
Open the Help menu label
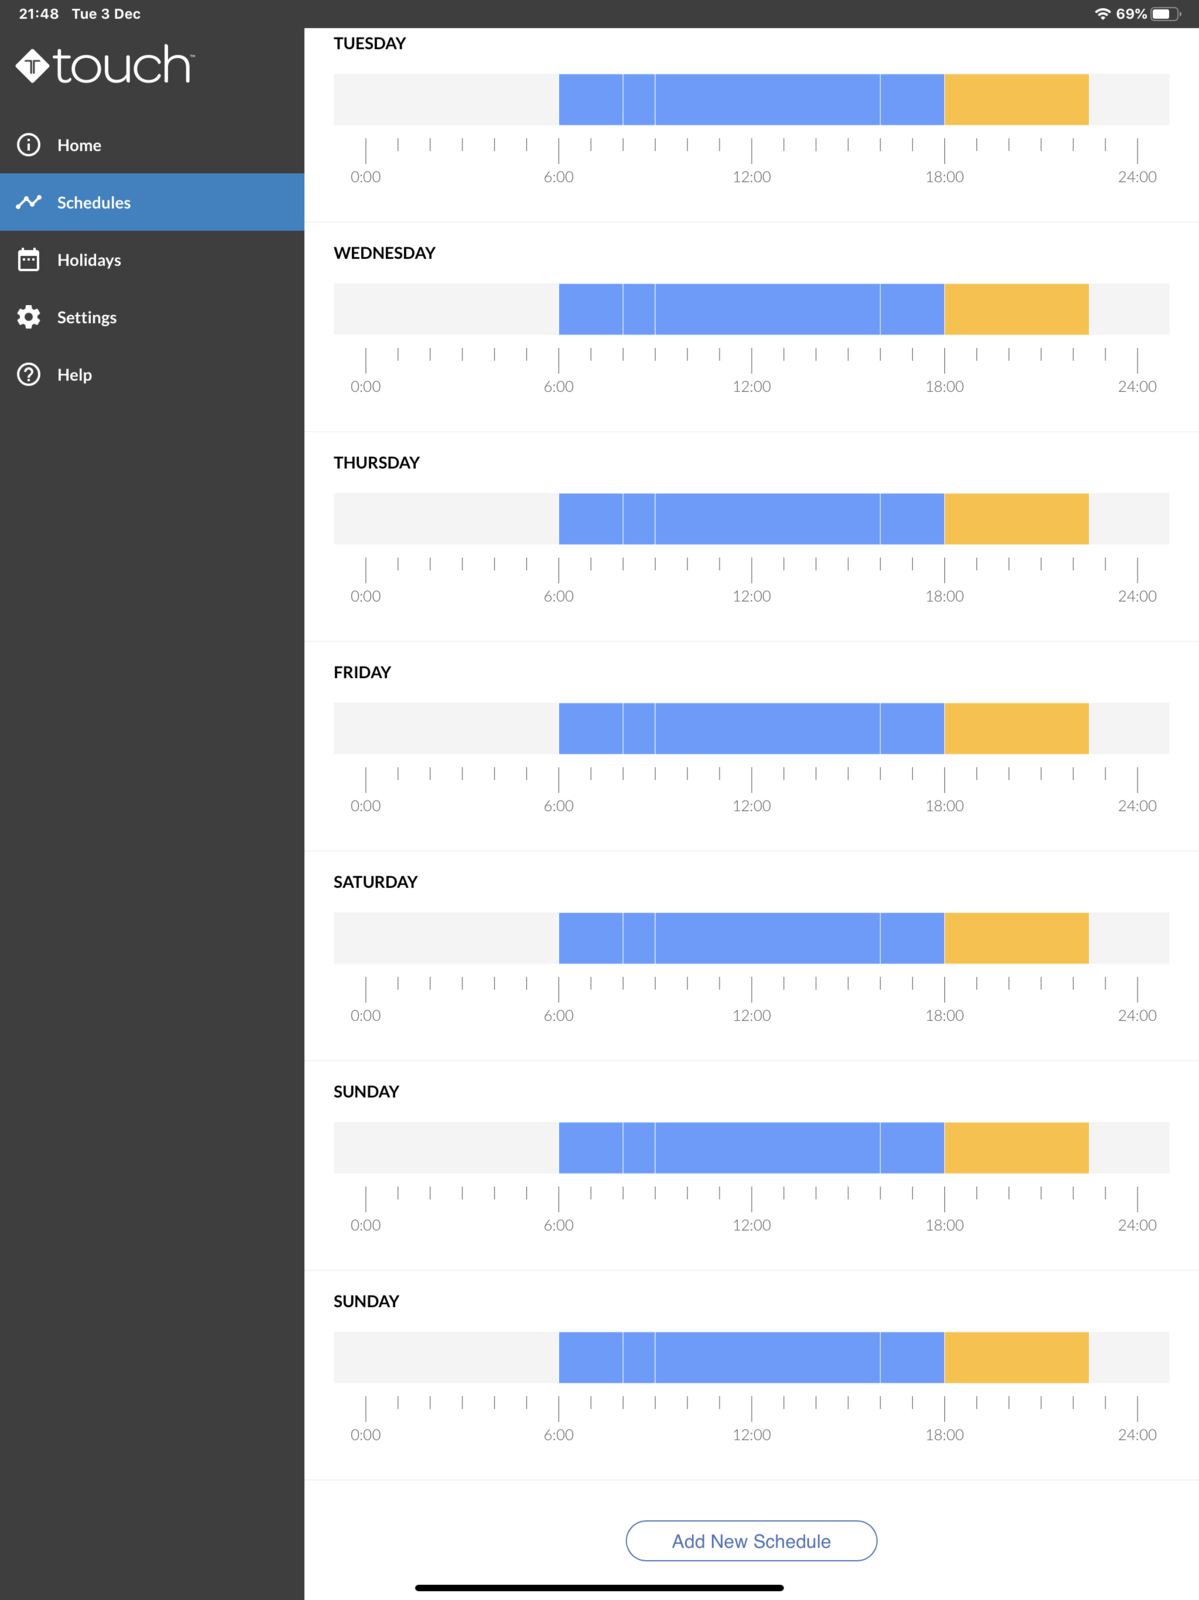74,375
